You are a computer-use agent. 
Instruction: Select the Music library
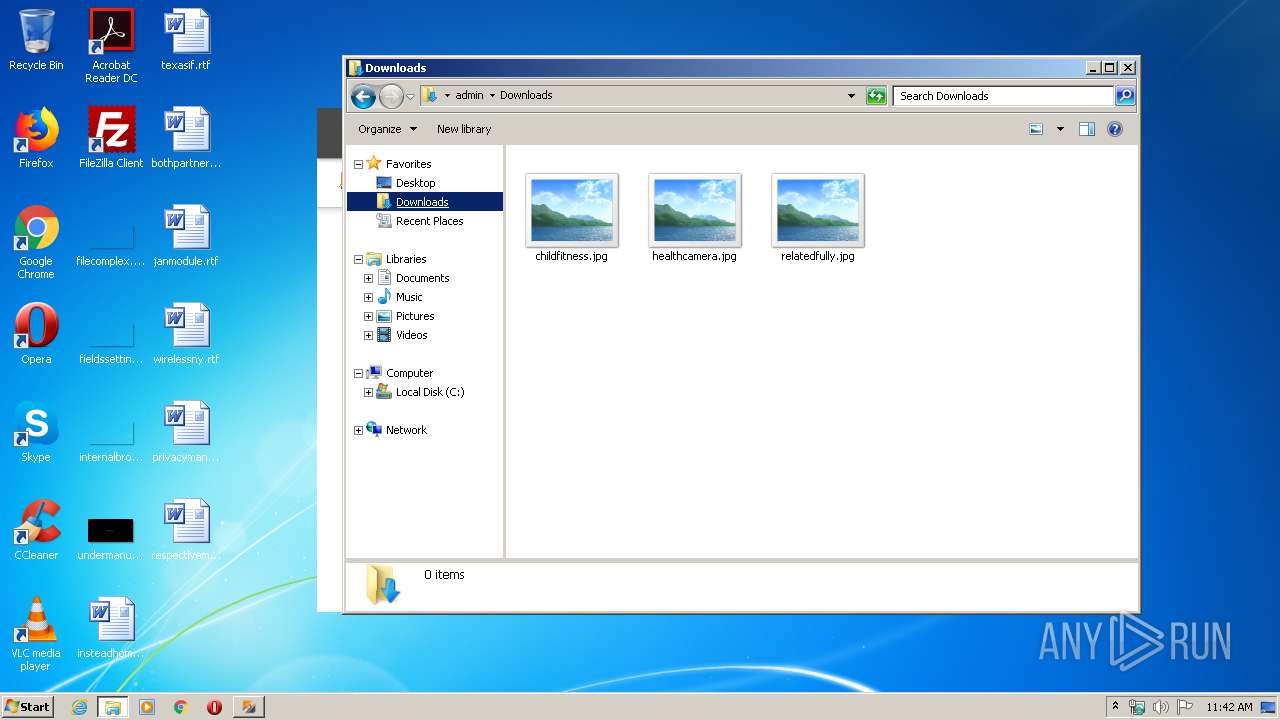409,297
